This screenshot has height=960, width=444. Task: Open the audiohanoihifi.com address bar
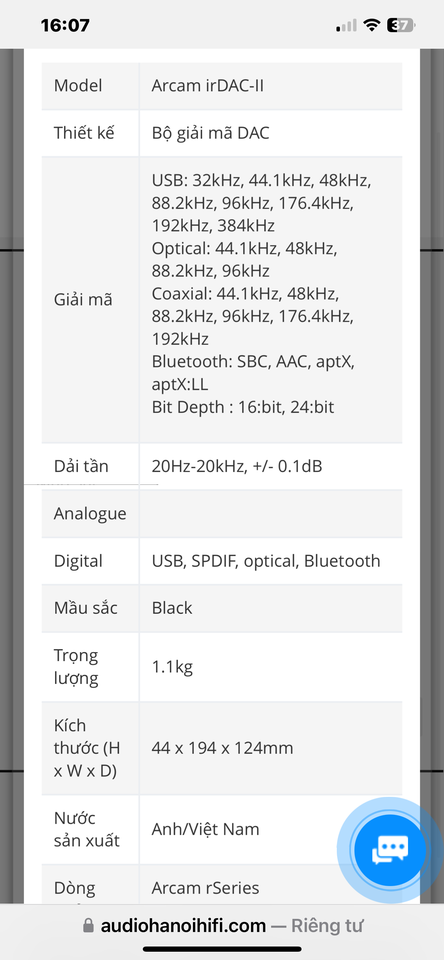point(222,925)
